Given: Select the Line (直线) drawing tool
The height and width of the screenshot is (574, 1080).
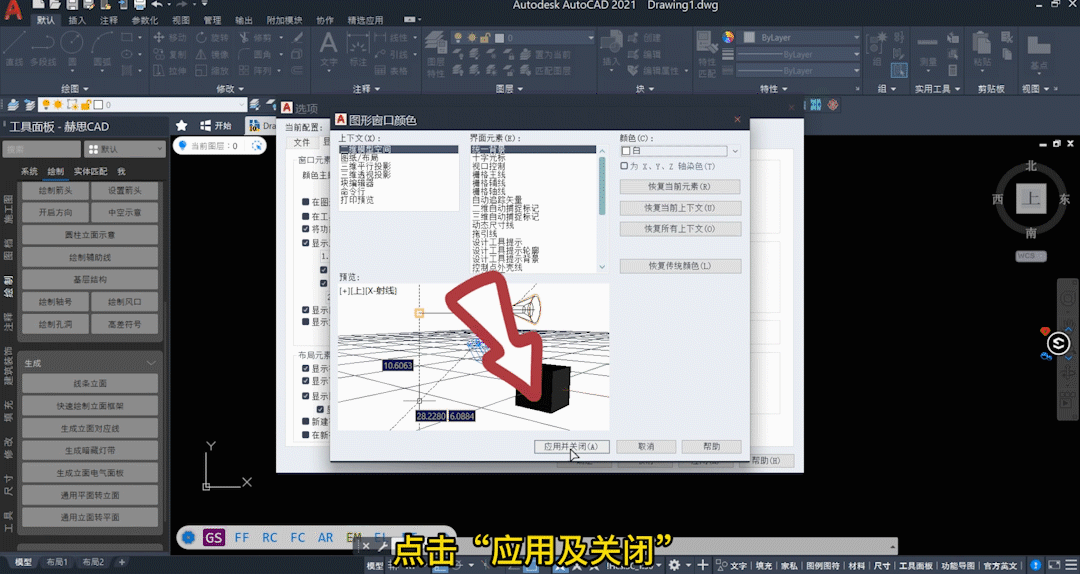Looking at the screenshot, I should pos(14,48).
